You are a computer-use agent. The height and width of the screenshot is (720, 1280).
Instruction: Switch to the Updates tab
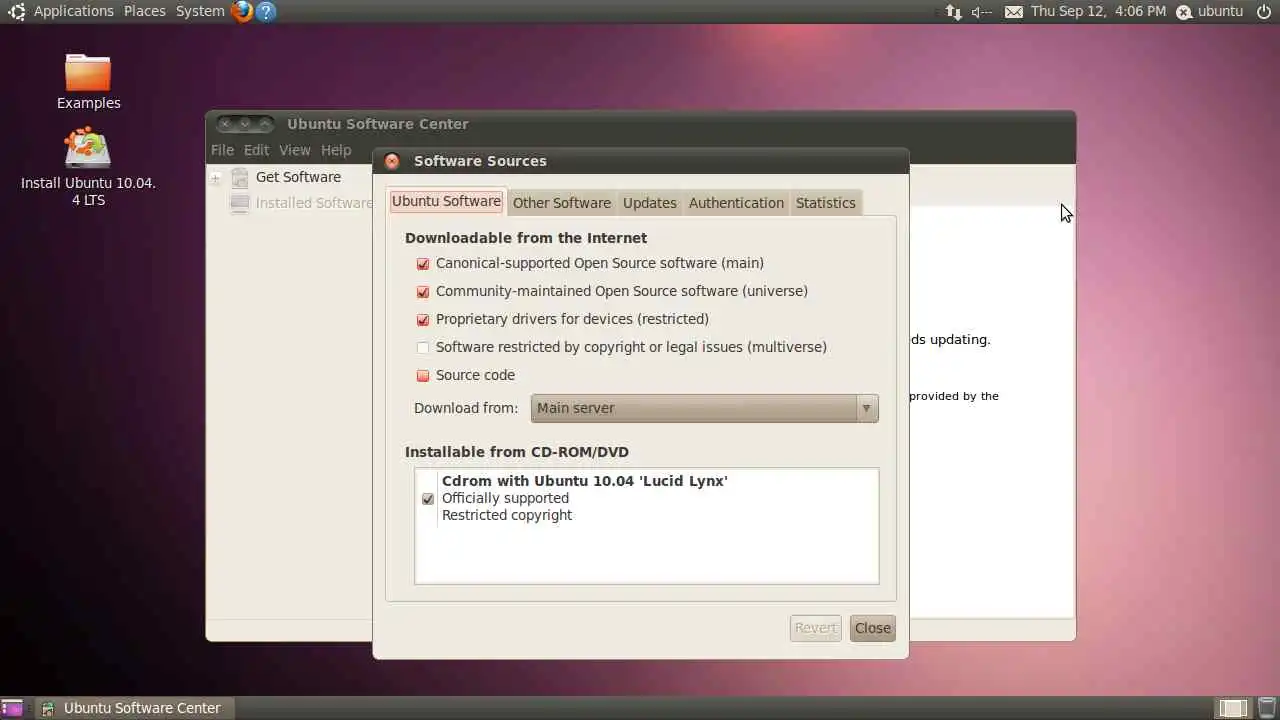[x=649, y=203]
